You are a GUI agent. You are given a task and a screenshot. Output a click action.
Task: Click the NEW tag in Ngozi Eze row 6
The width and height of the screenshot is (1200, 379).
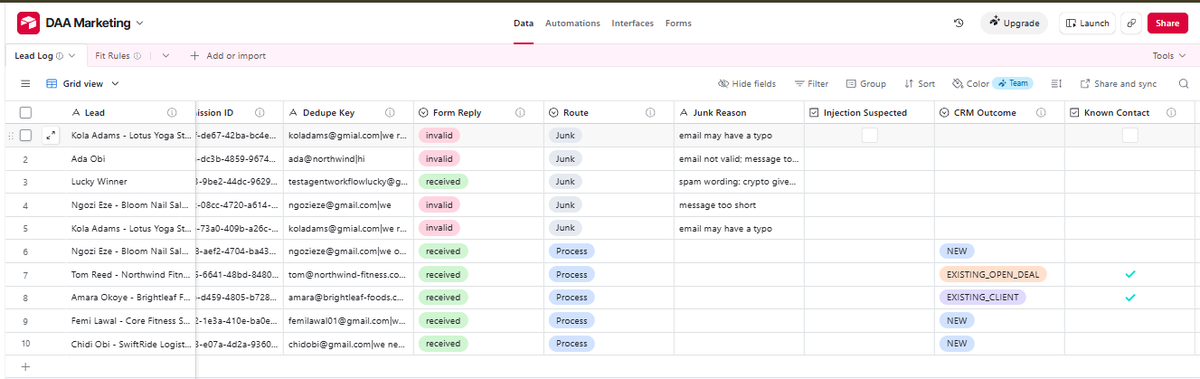click(957, 251)
